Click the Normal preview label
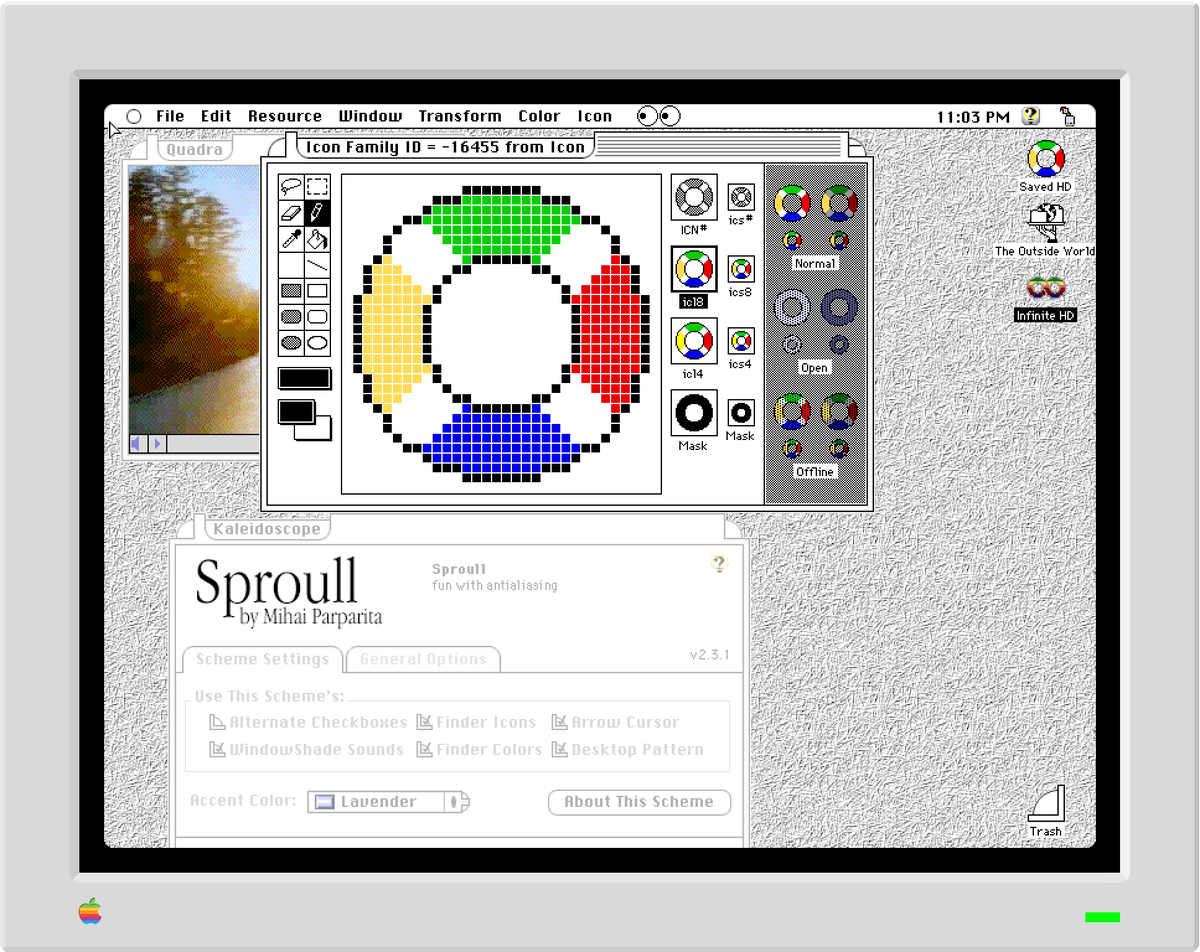This screenshot has width=1200, height=952. click(815, 264)
